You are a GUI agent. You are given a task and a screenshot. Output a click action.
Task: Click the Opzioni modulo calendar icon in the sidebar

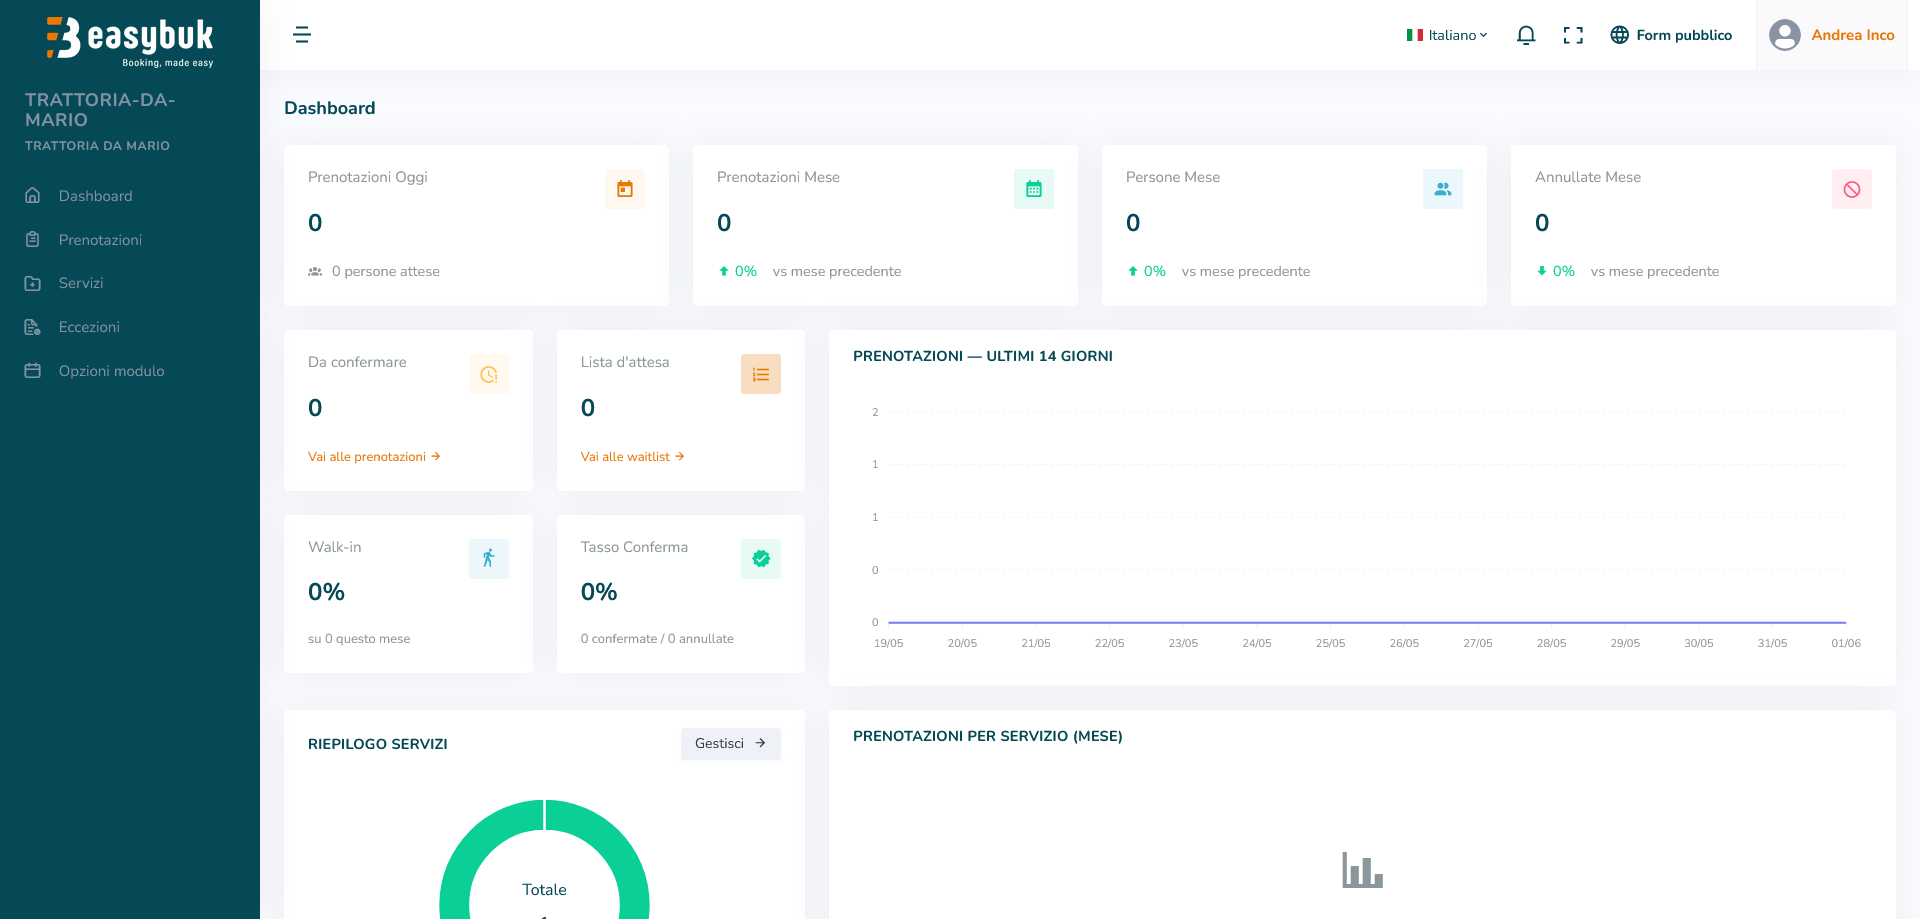pyautogui.click(x=33, y=371)
